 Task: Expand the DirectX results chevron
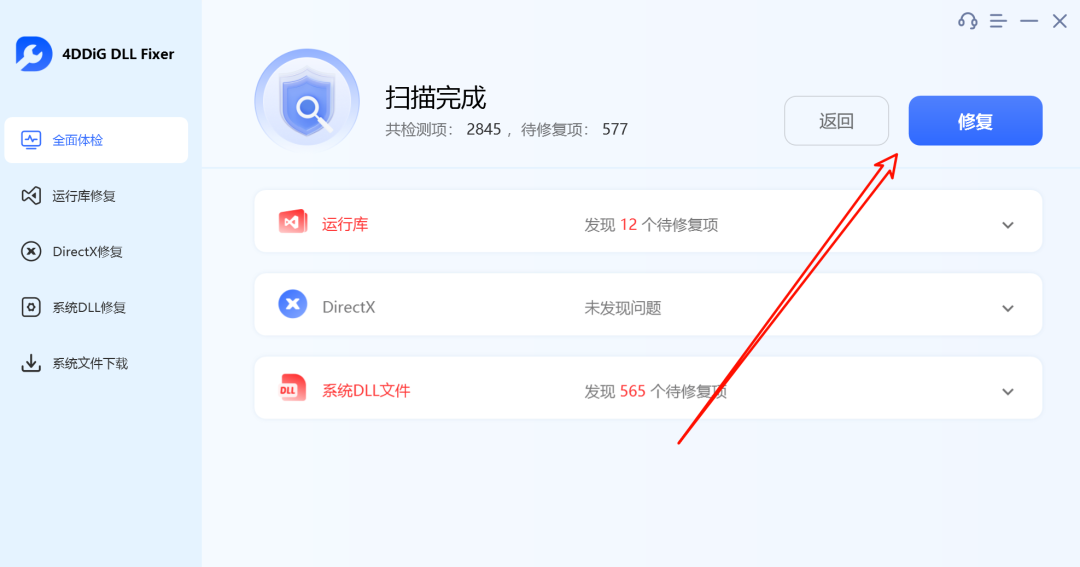pos(1008,309)
